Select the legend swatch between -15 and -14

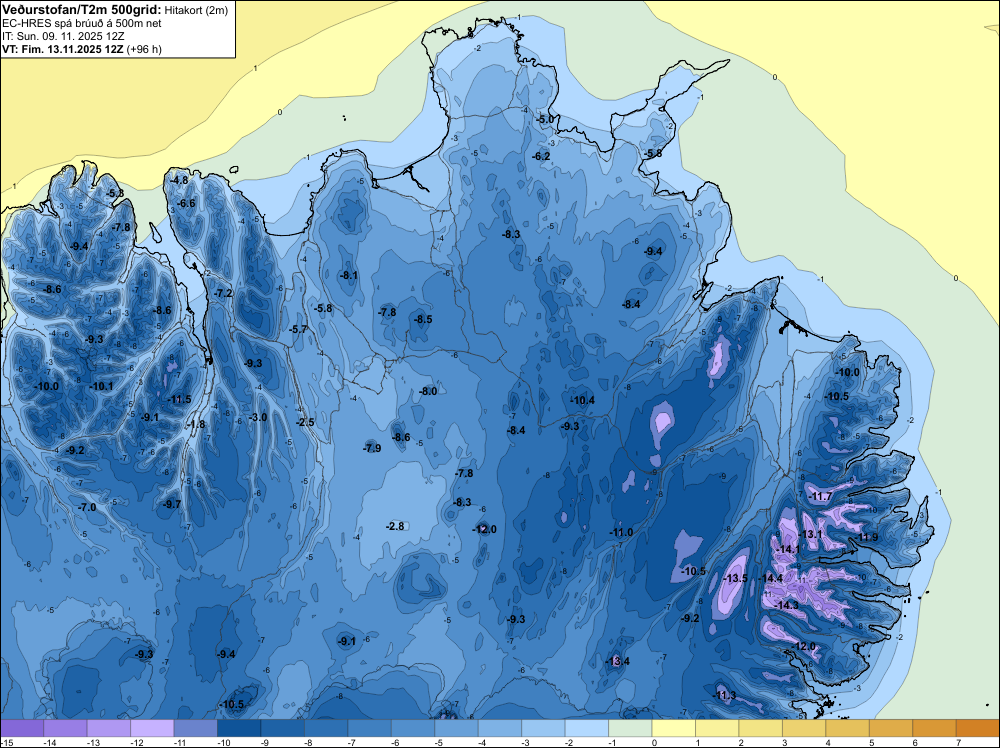22,728
